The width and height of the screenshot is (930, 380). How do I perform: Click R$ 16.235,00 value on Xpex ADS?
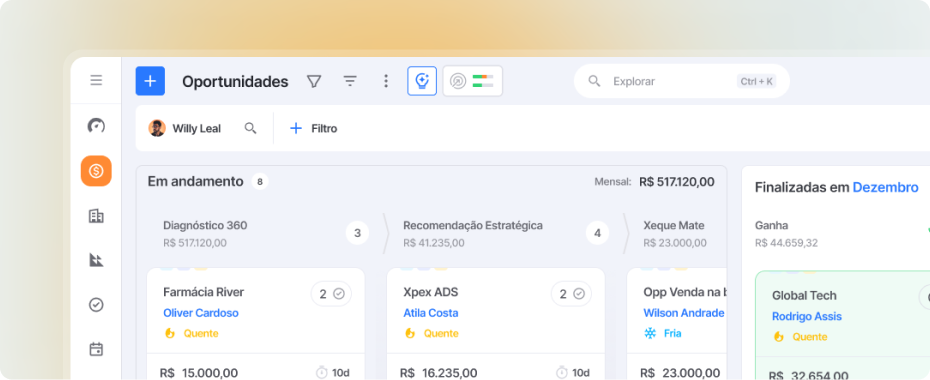coord(439,373)
